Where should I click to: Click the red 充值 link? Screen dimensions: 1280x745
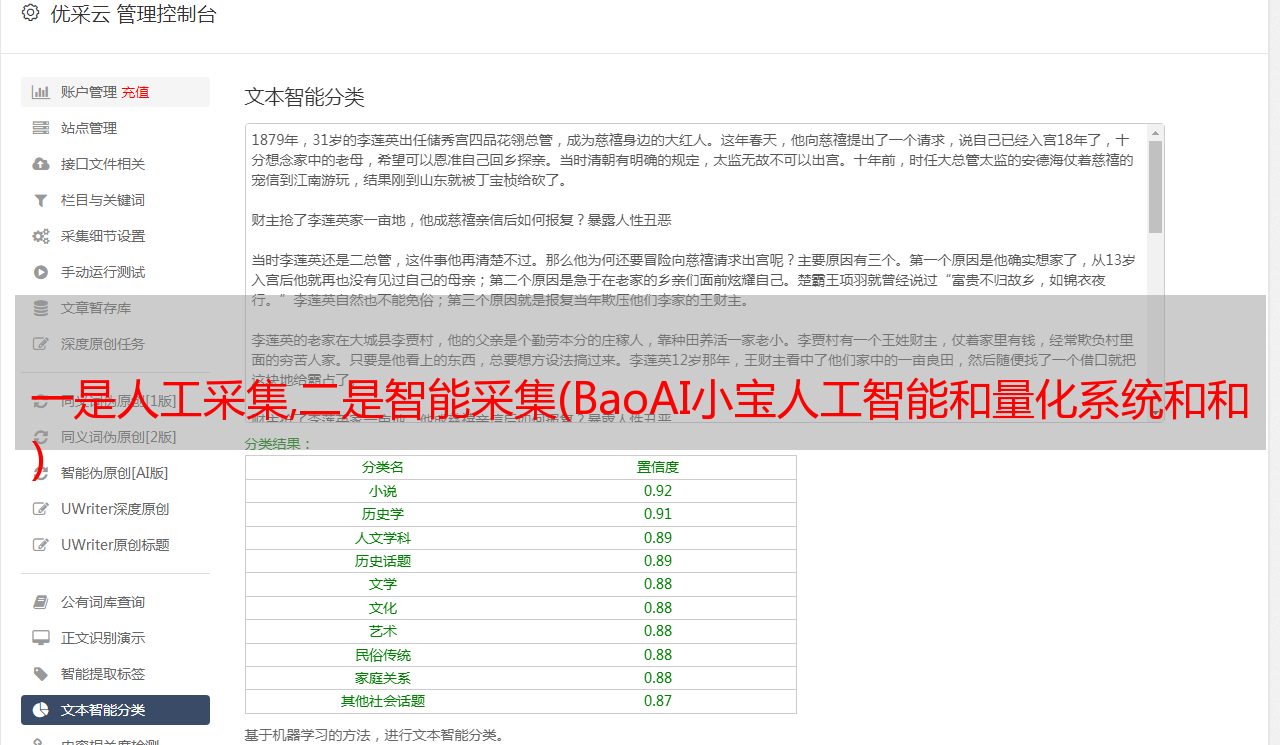135,92
